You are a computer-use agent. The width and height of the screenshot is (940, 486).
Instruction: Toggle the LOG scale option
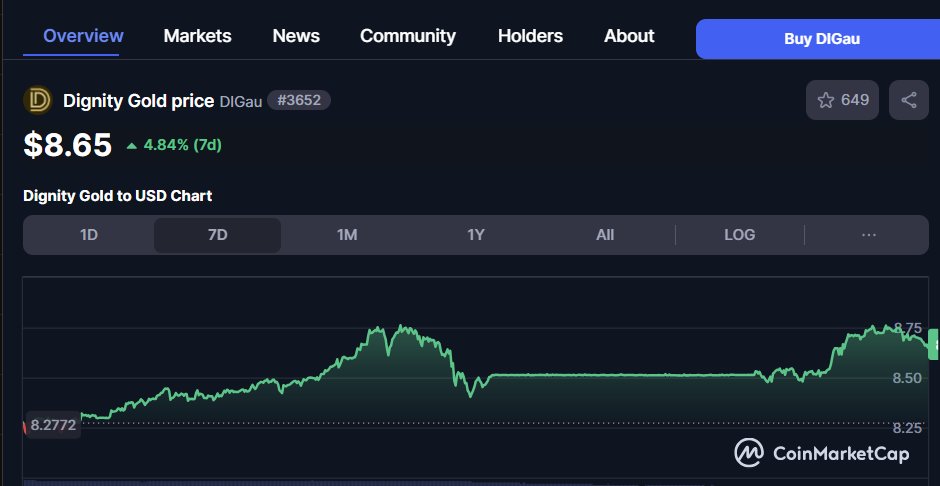point(740,235)
